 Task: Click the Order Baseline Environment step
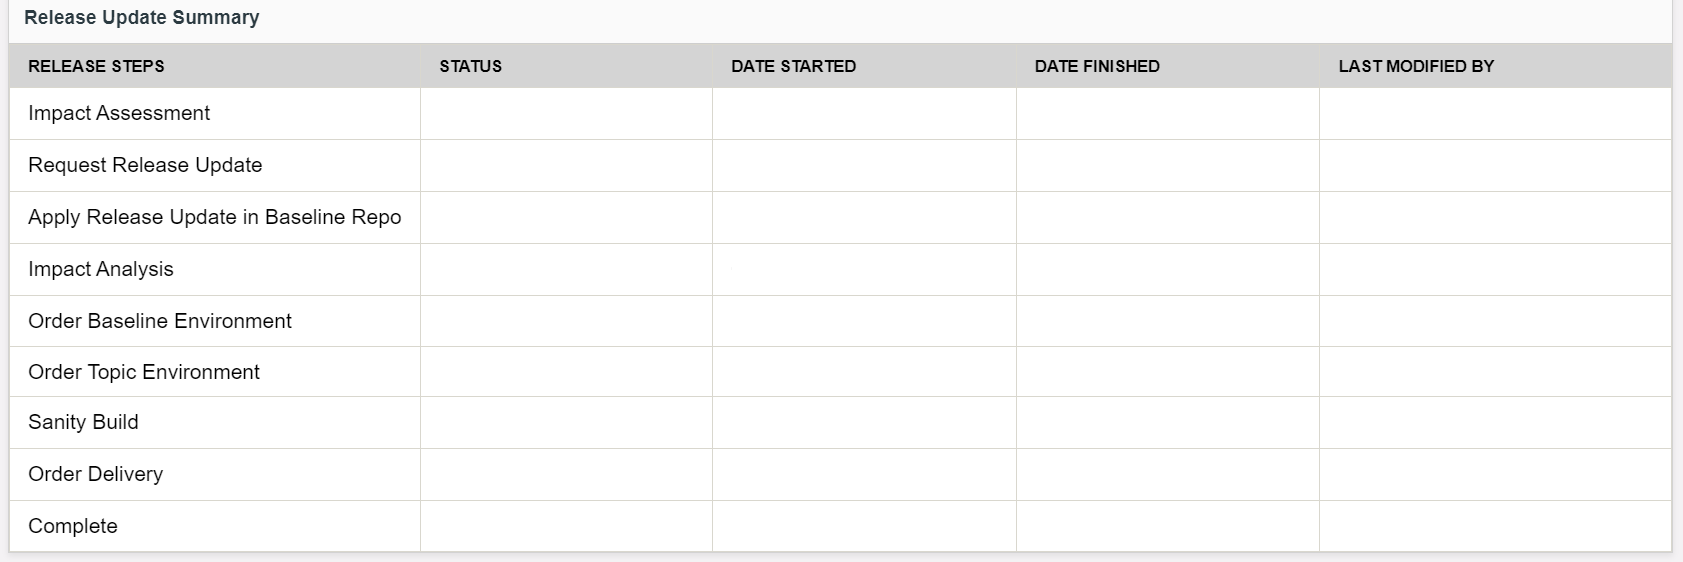coord(160,321)
